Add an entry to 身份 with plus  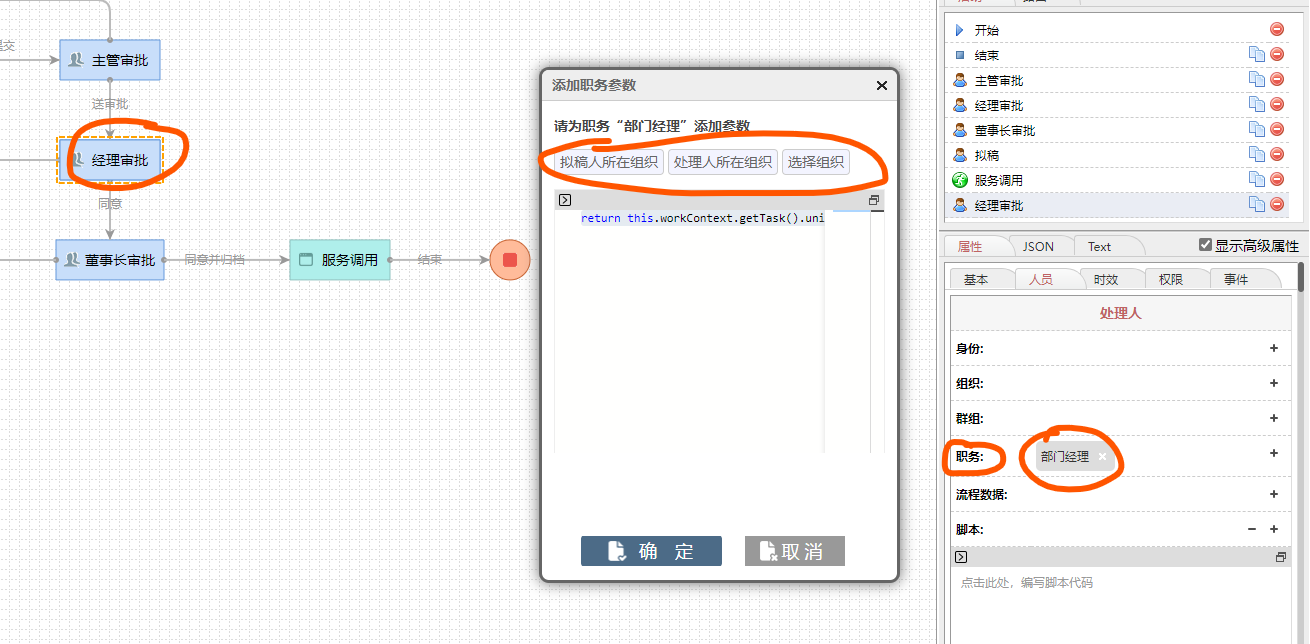1274,348
